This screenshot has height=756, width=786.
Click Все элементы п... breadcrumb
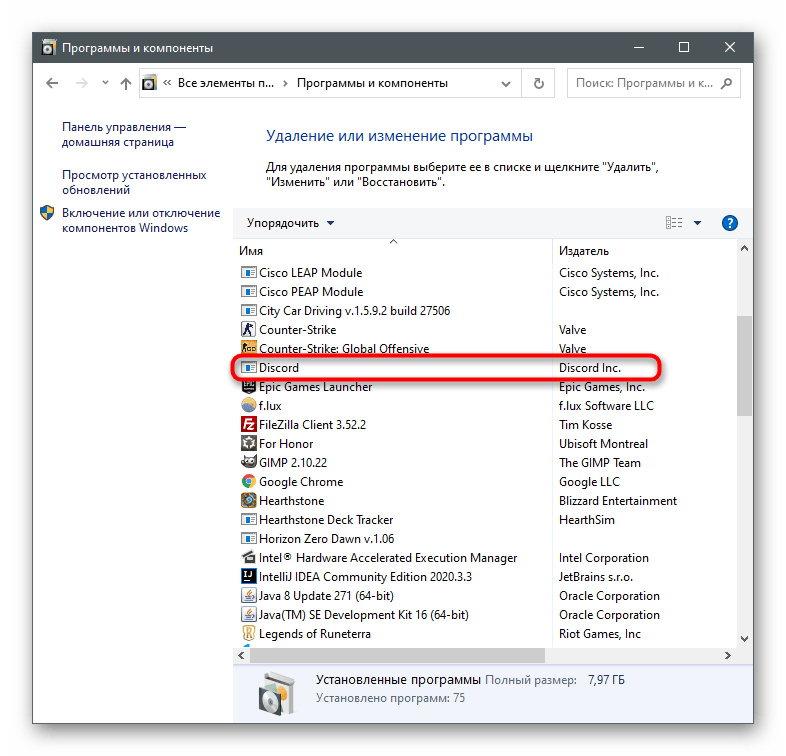(226, 83)
